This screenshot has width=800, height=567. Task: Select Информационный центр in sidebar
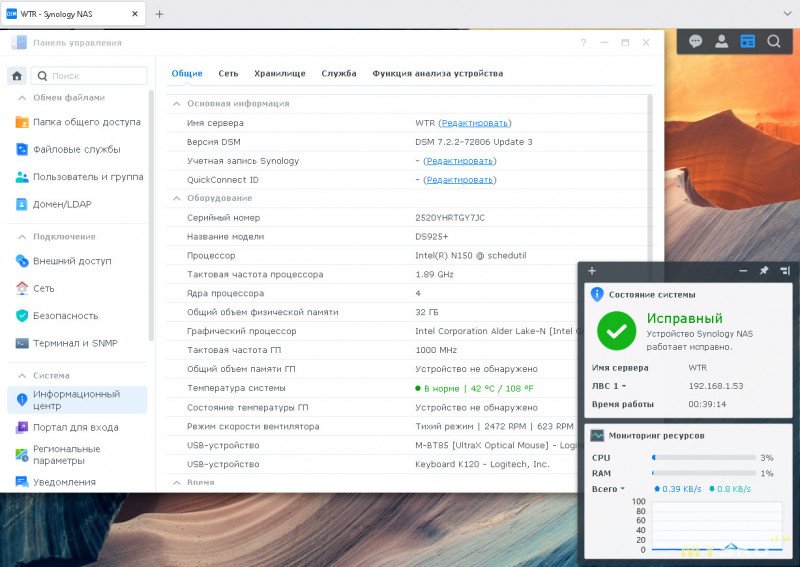tap(78, 400)
